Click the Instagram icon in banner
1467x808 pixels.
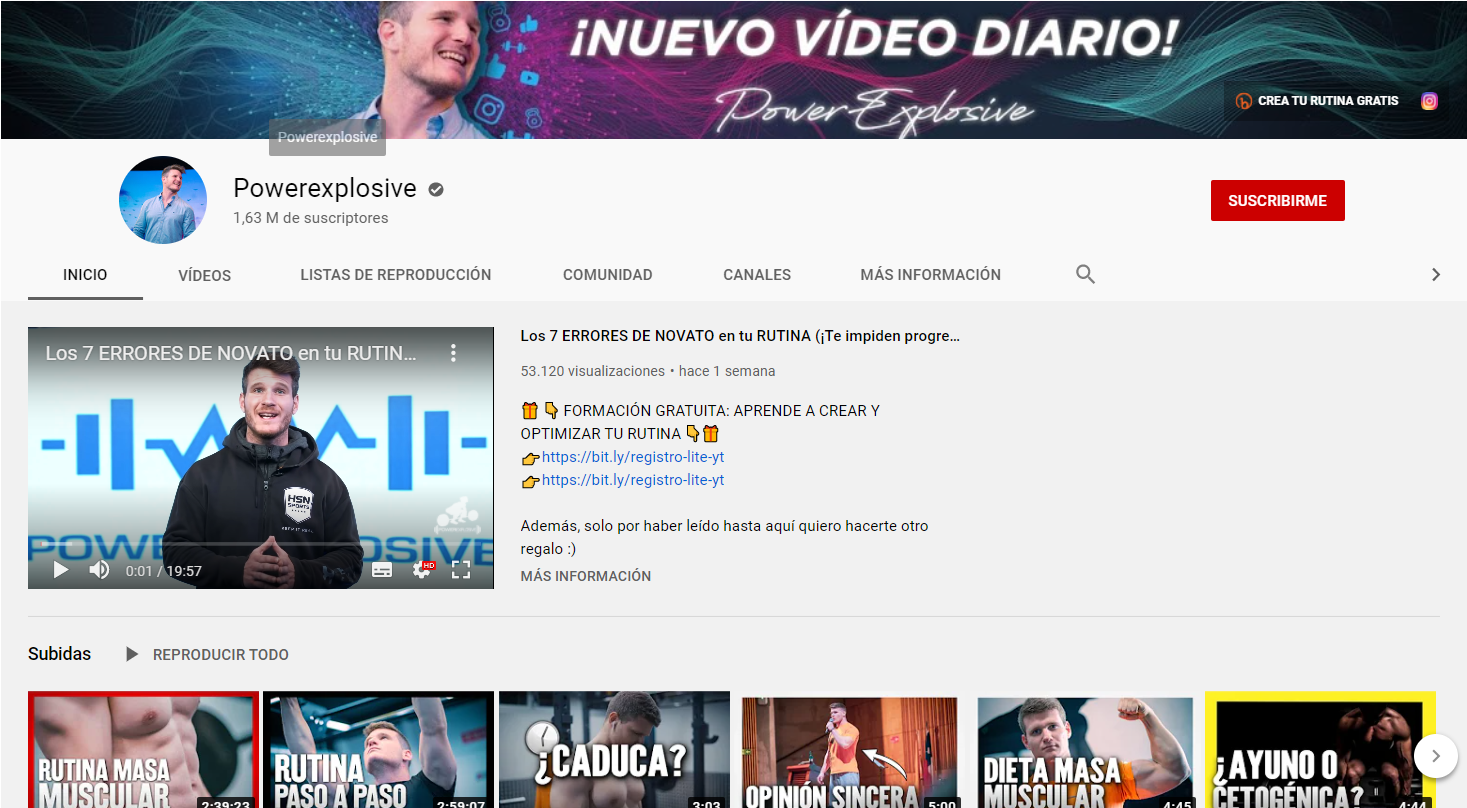coord(1429,101)
